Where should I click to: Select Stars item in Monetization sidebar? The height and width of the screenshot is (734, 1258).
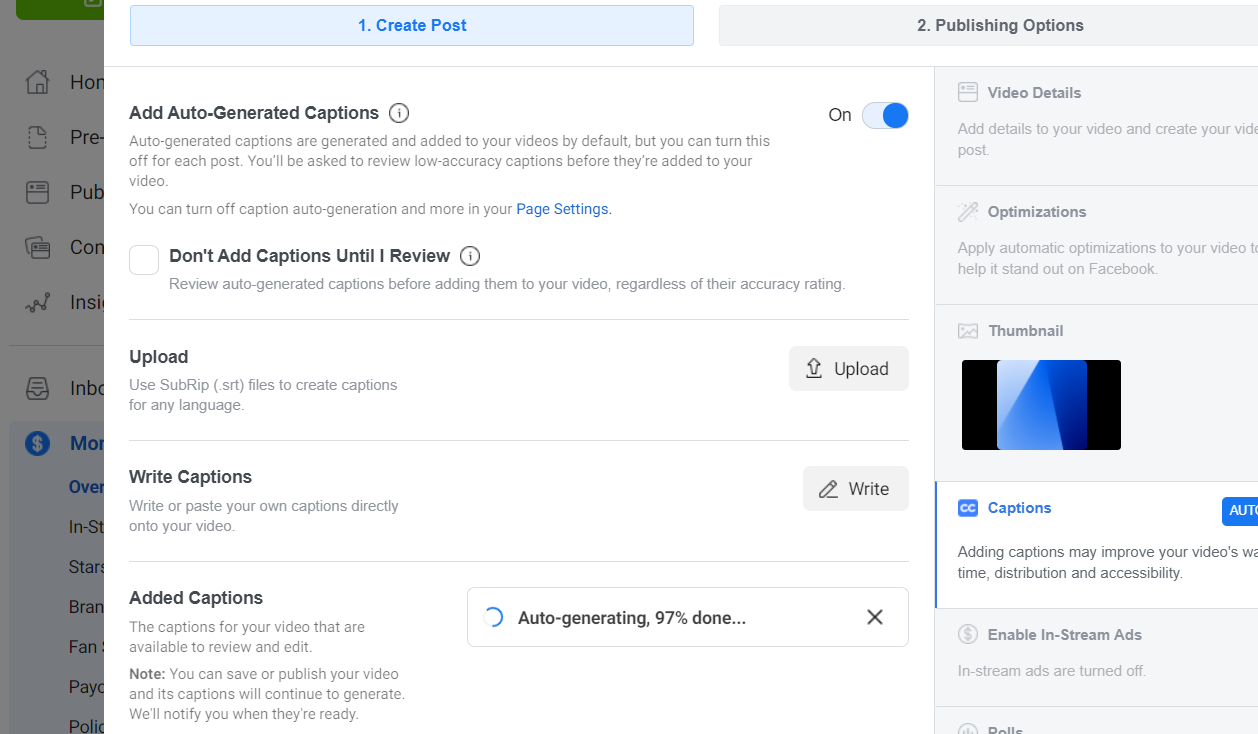(87, 567)
